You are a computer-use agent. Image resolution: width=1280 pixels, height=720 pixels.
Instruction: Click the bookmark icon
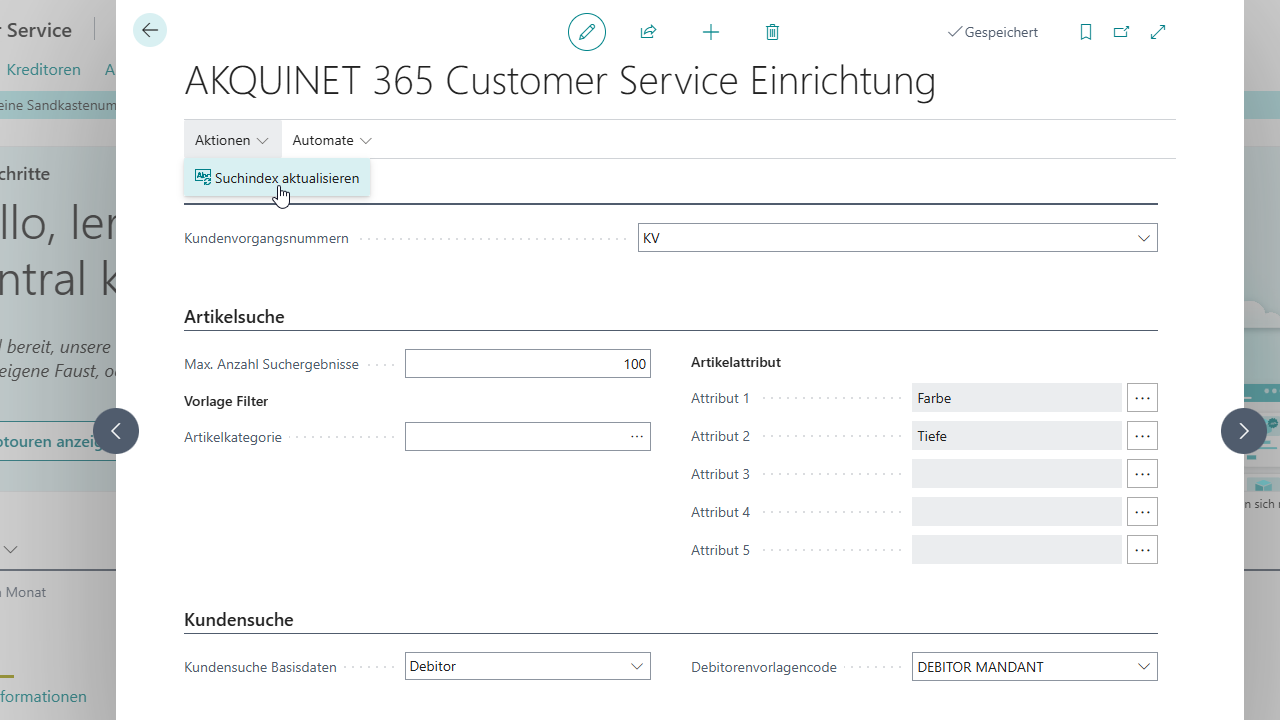tap(1086, 32)
